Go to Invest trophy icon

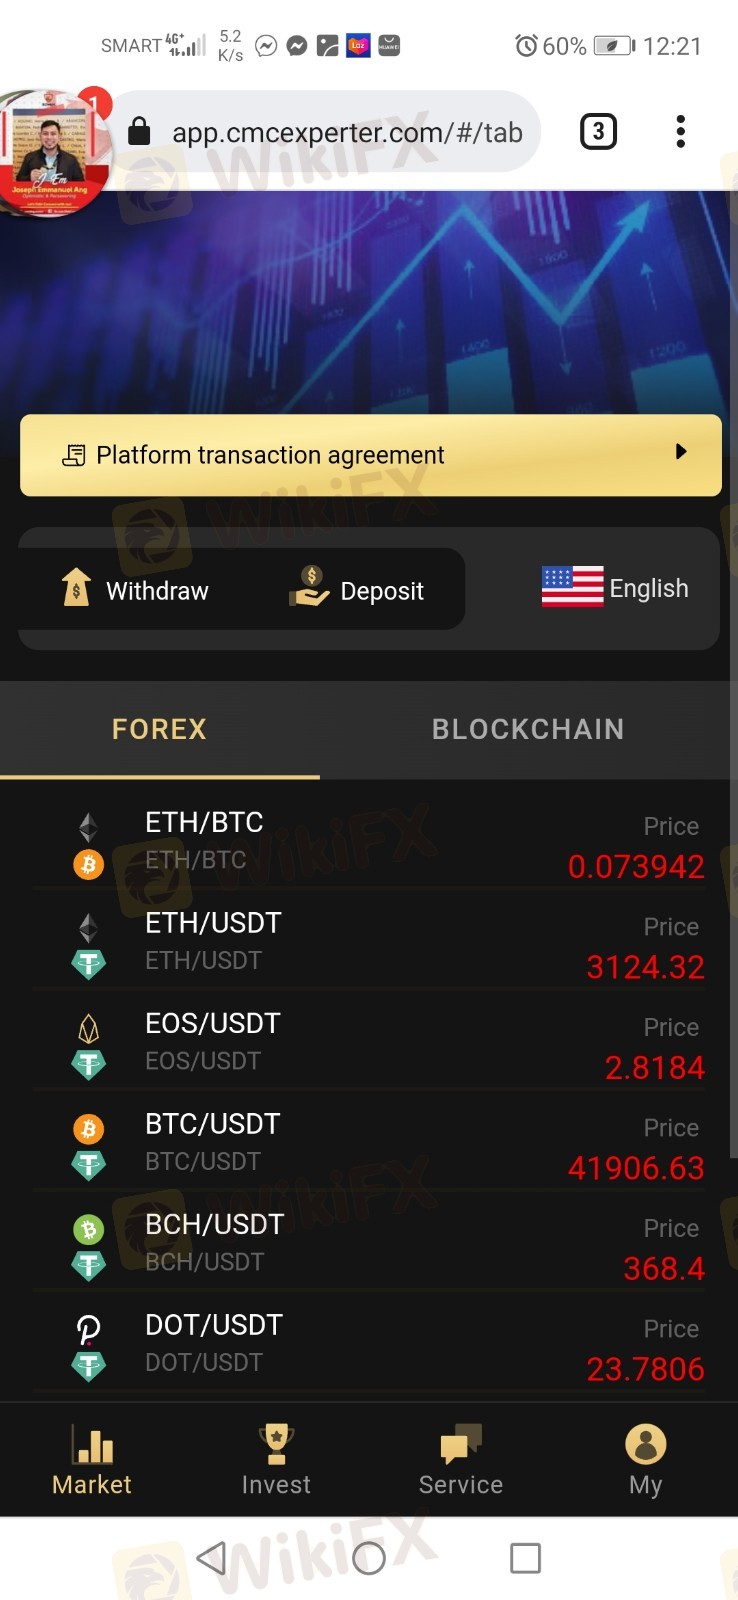276,1444
